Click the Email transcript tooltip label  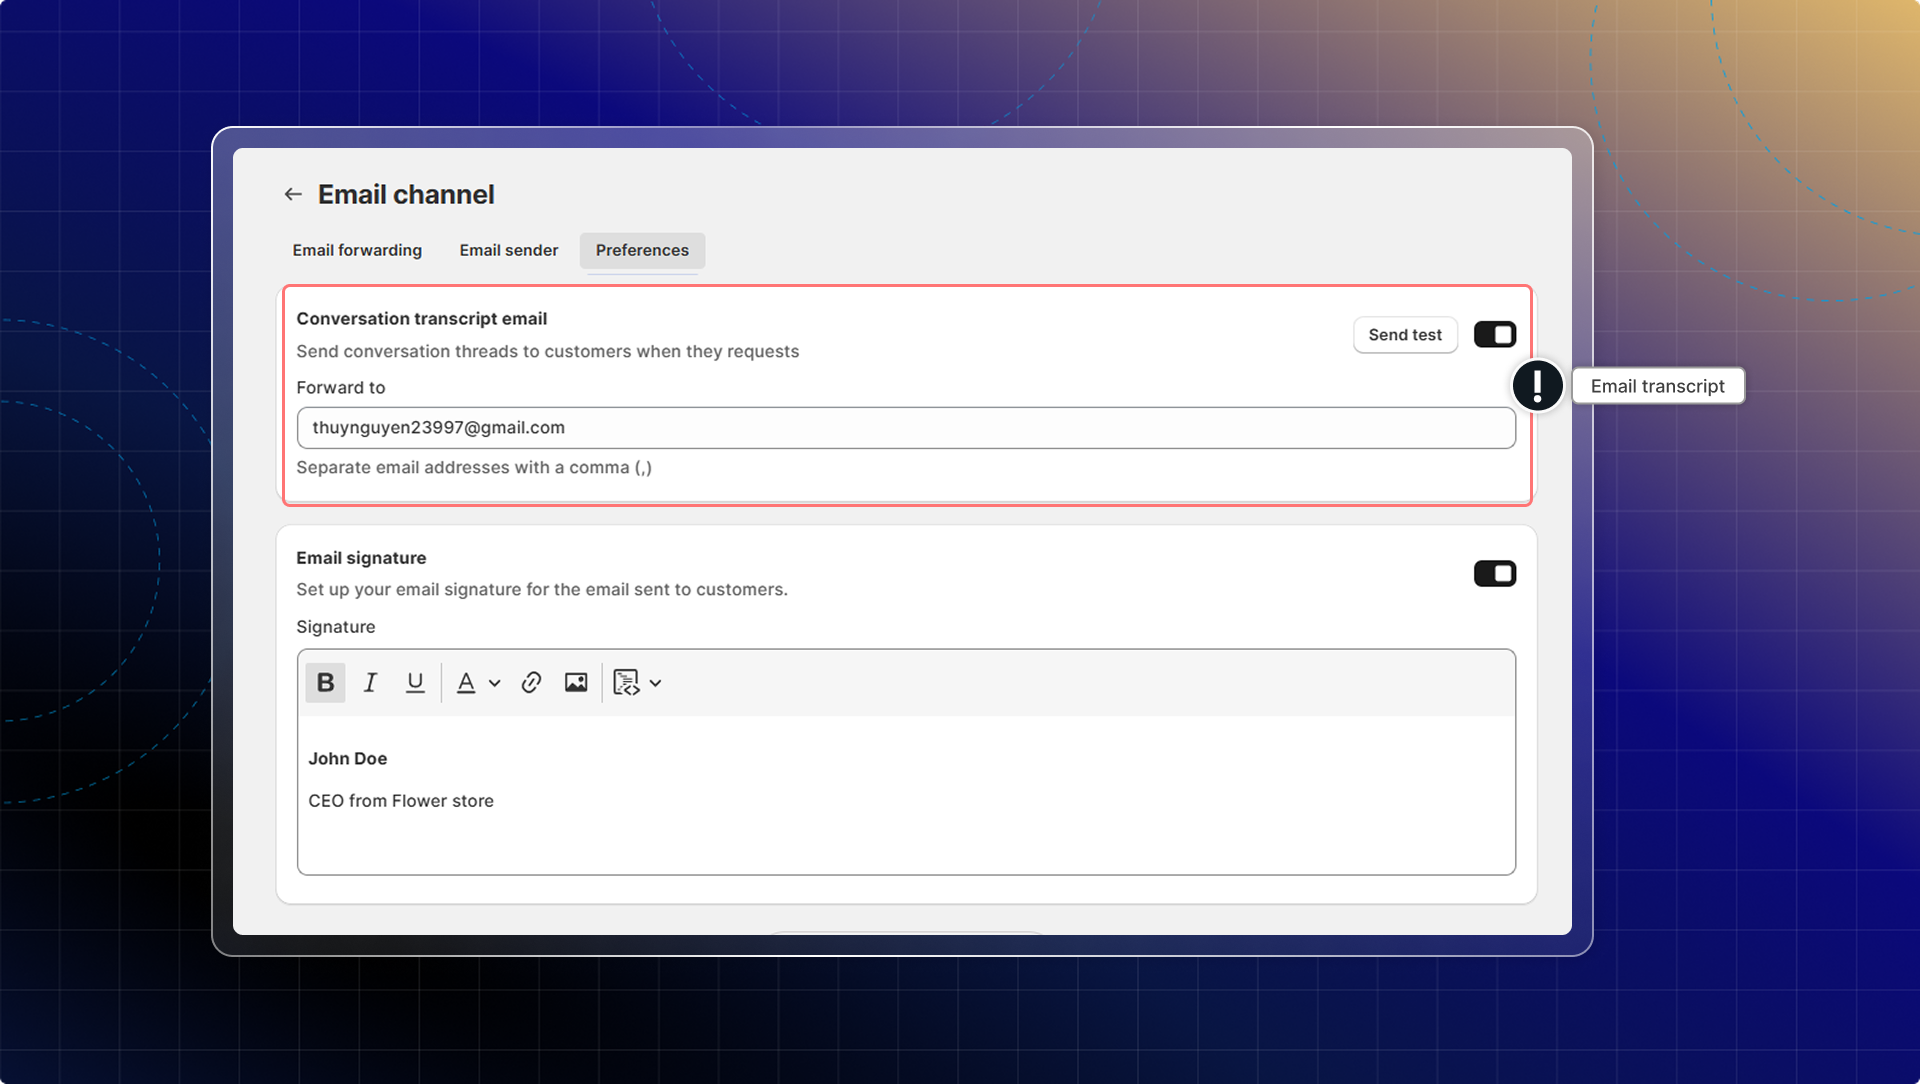point(1657,386)
